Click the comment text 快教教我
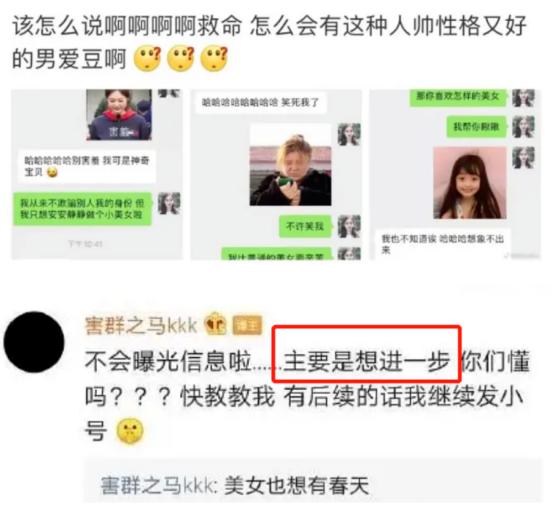Viewport: 552px width, 519px height. point(227,396)
